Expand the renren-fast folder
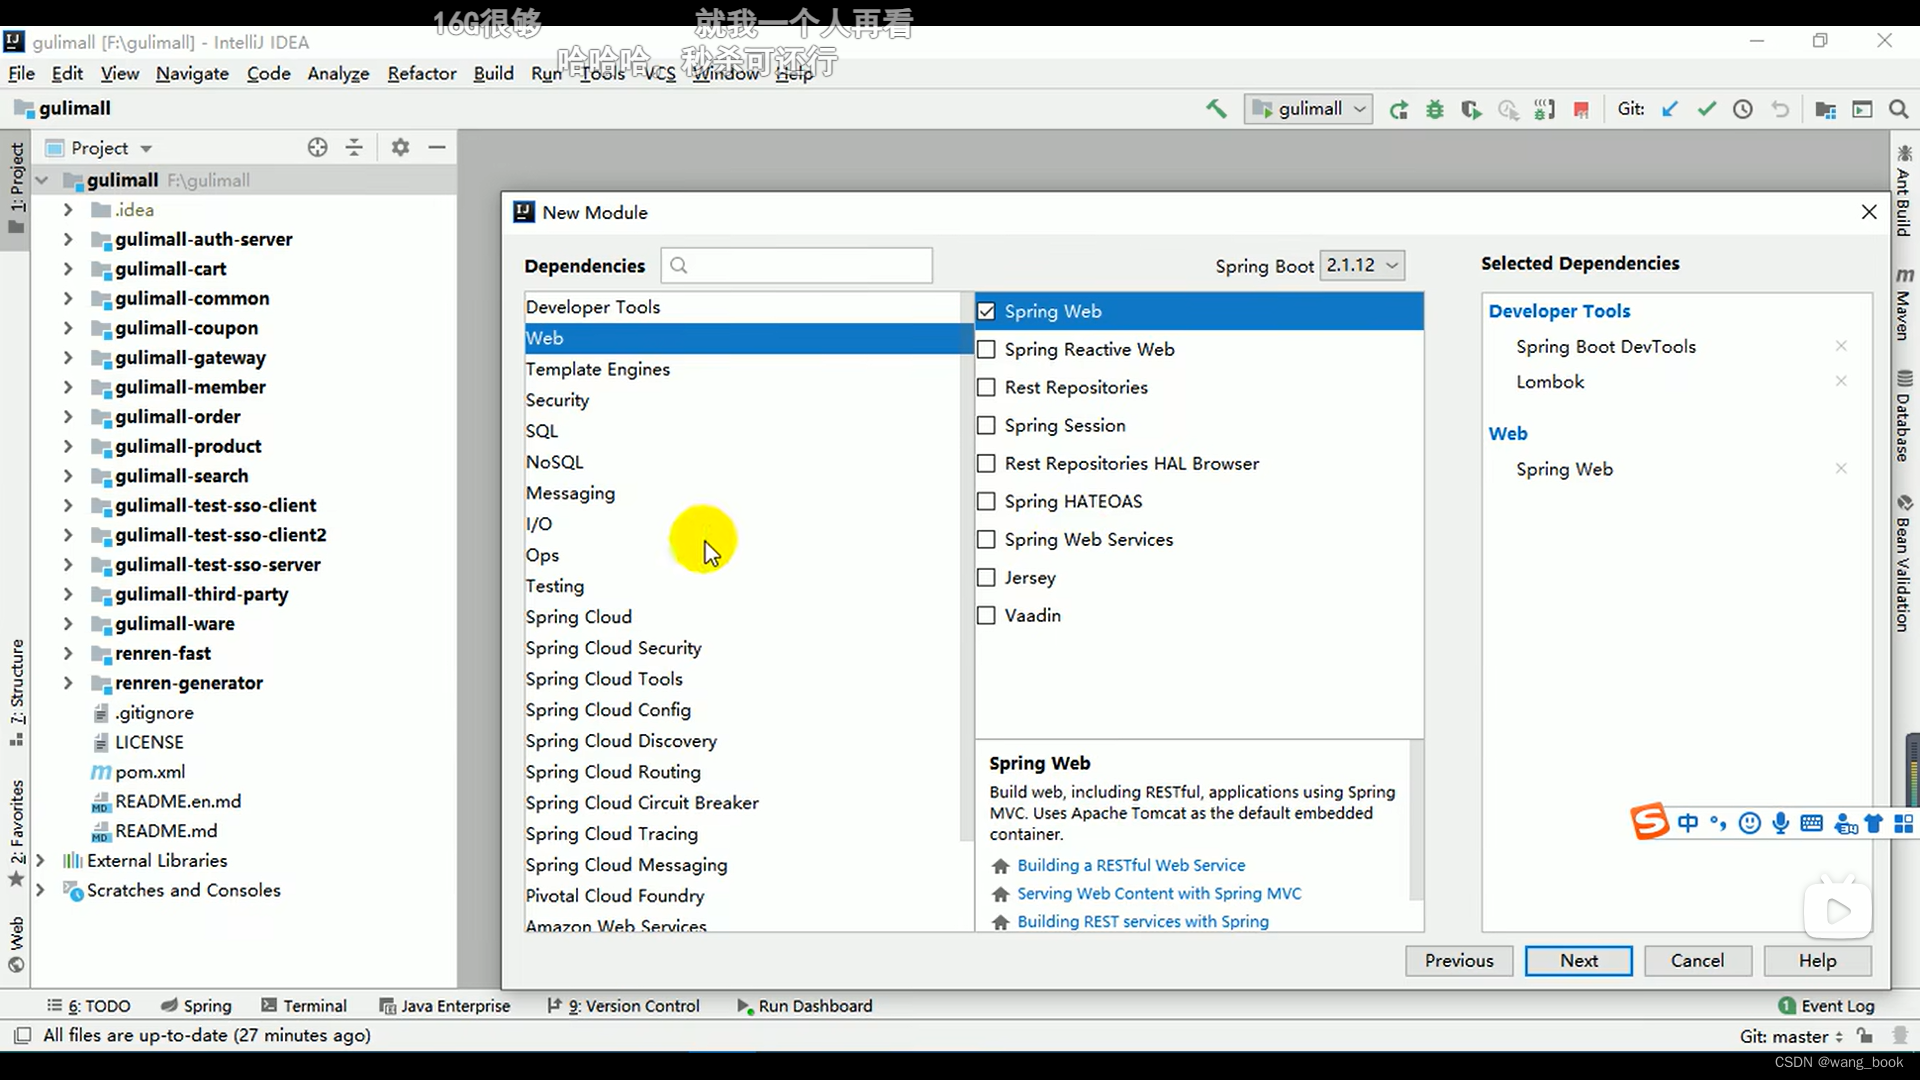The height and width of the screenshot is (1080, 1920). point(68,653)
